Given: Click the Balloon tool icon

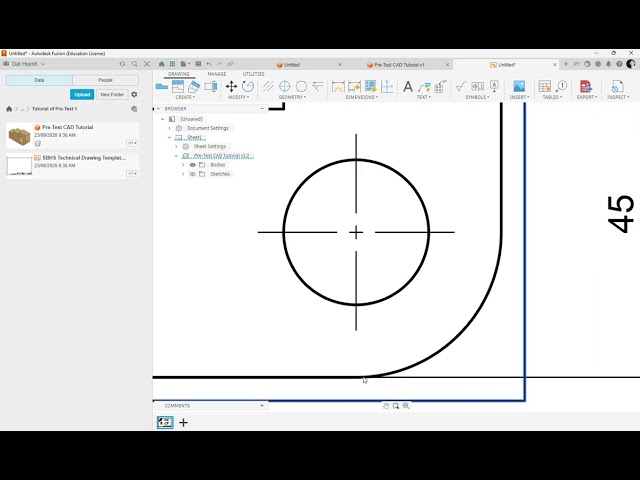Looking at the screenshot, I should (562, 86).
